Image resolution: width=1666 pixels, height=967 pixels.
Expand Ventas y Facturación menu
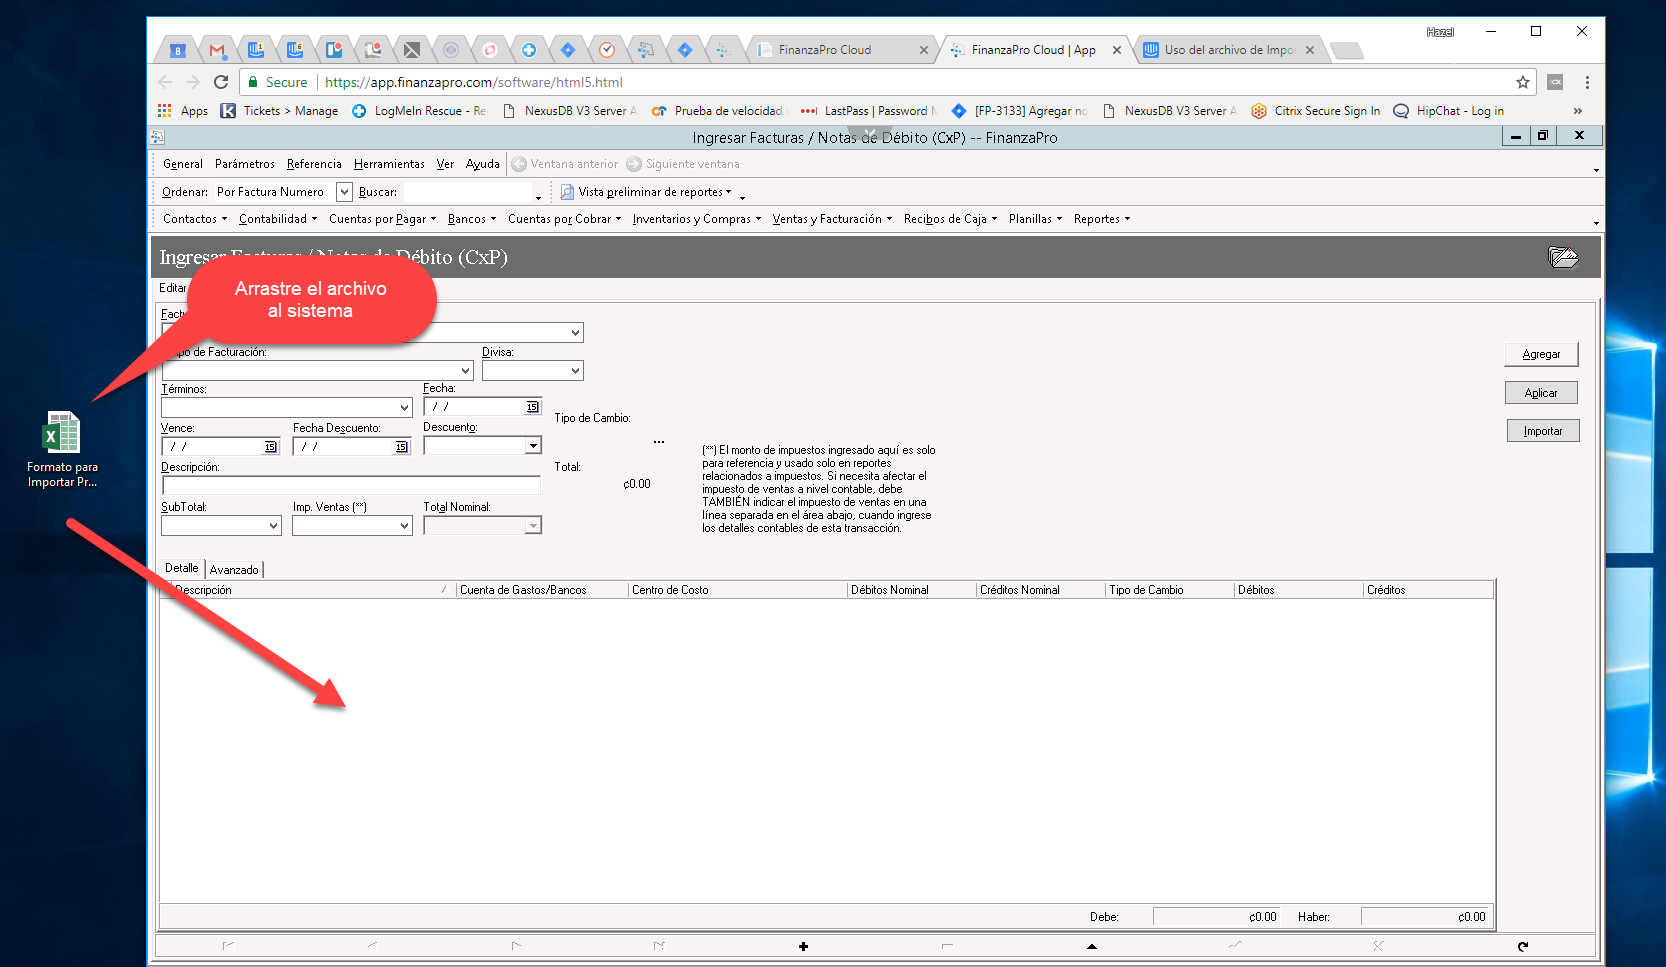tap(832, 219)
